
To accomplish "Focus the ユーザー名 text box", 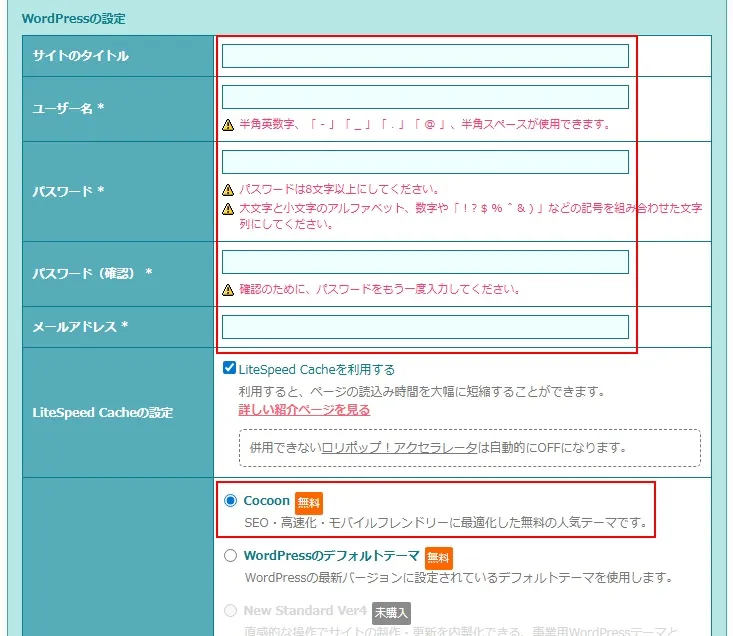I will point(425,97).
